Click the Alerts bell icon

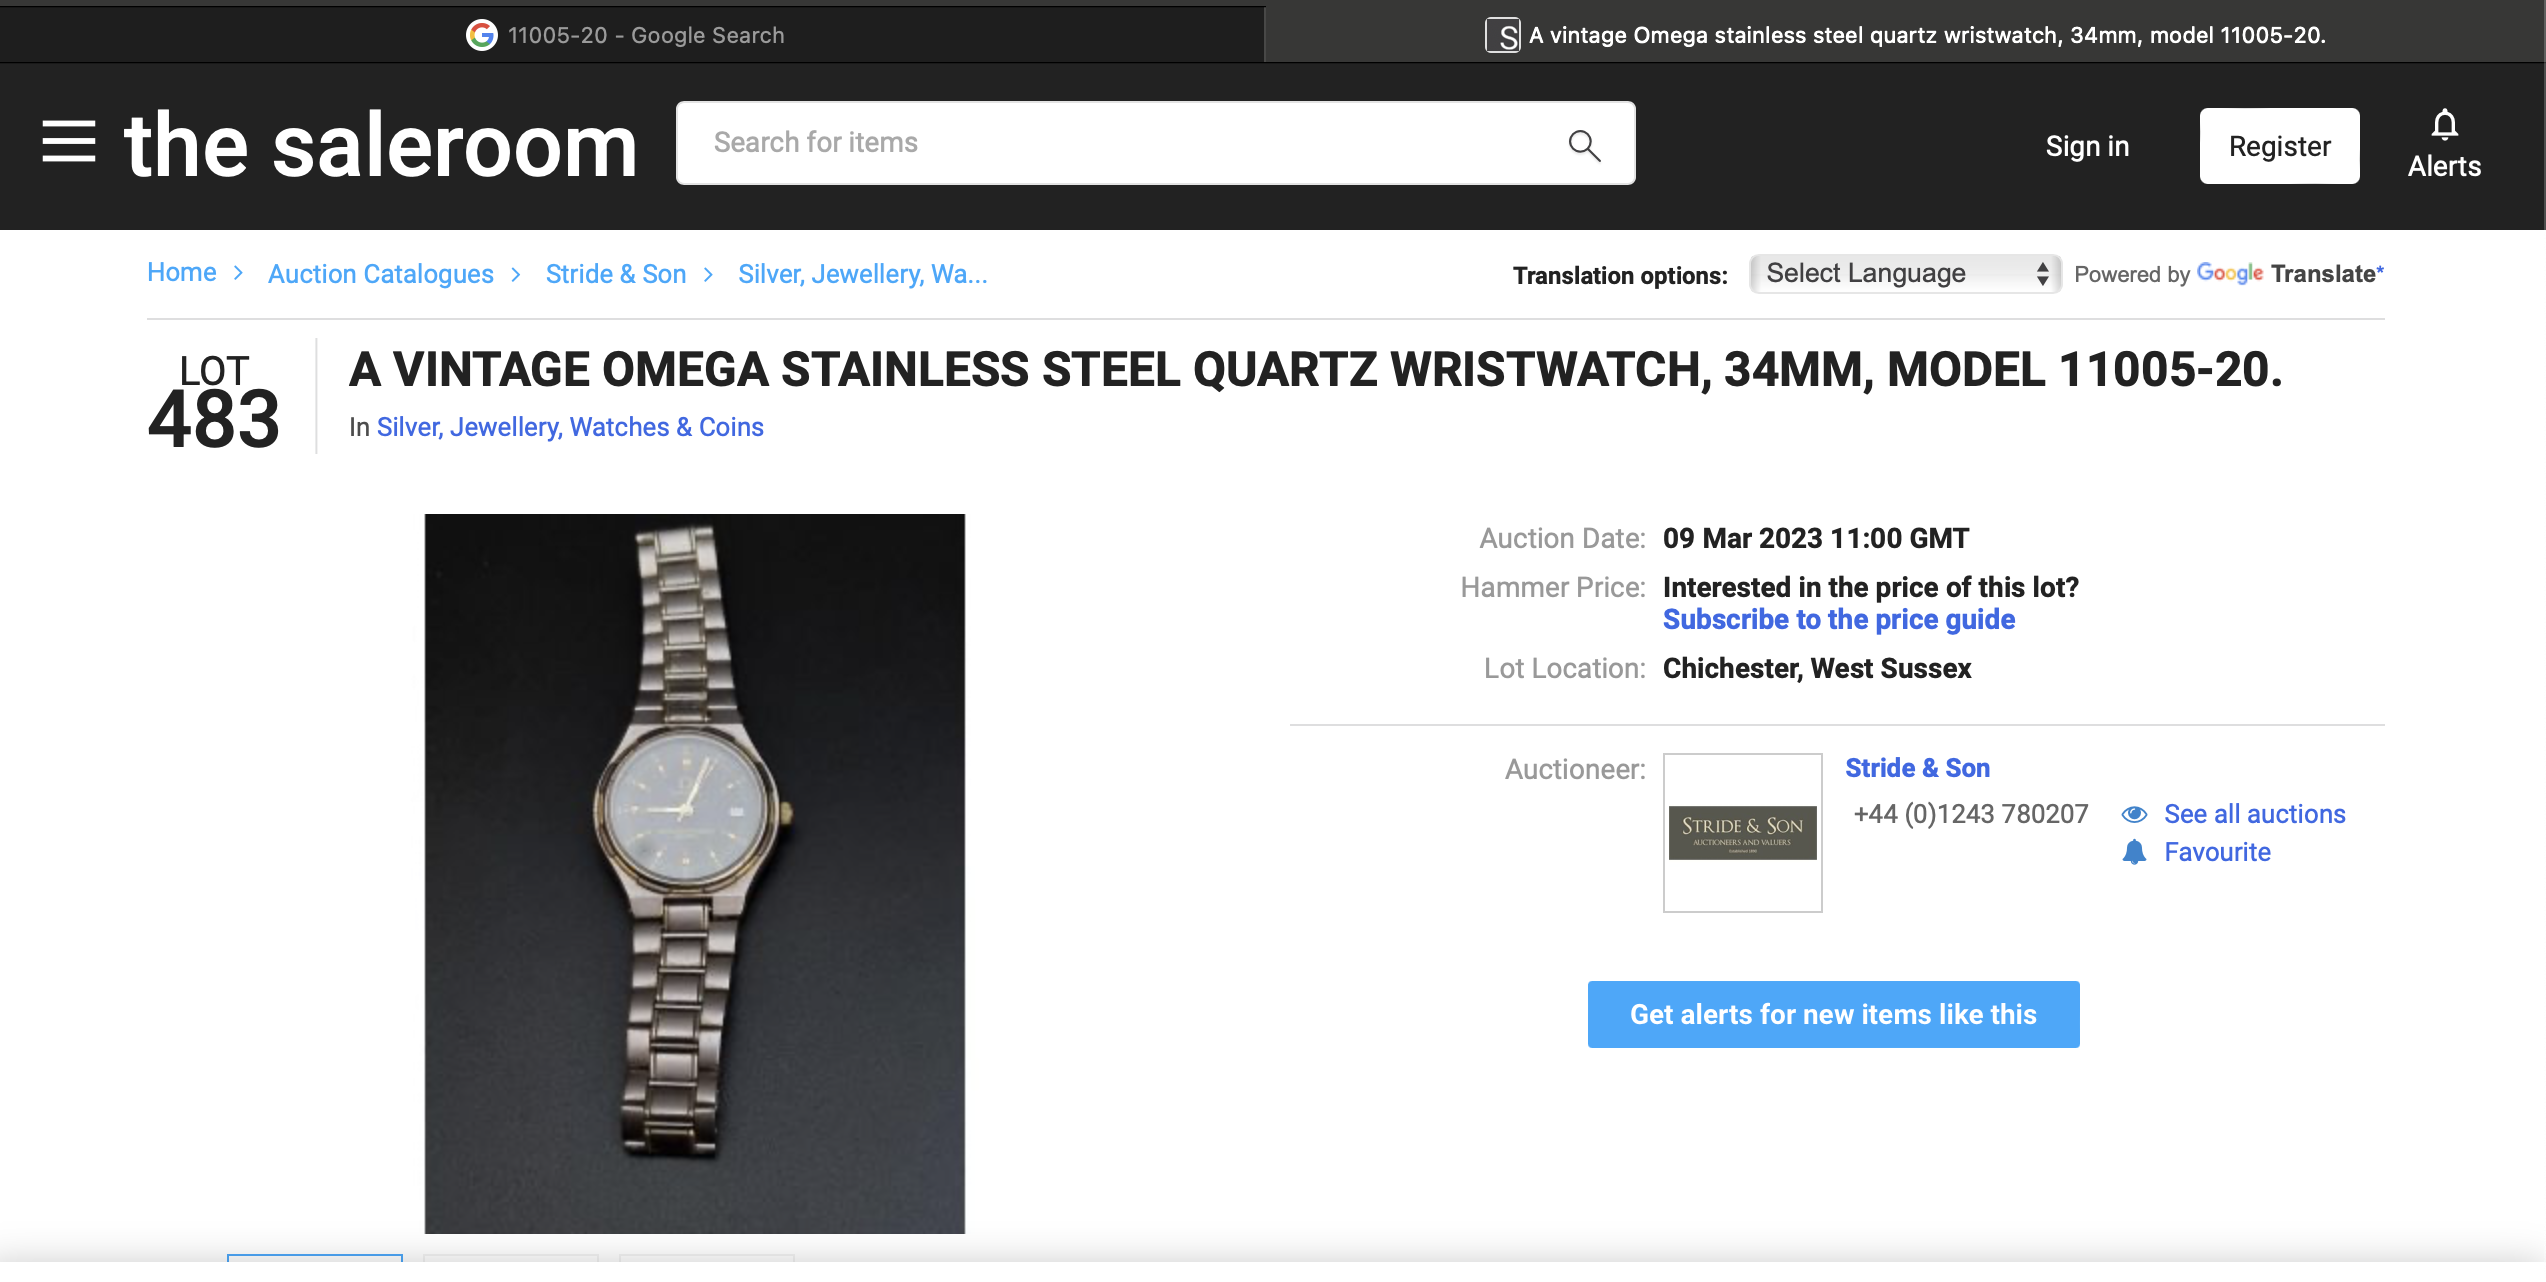pyautogui.click(x=2444, y=126)
